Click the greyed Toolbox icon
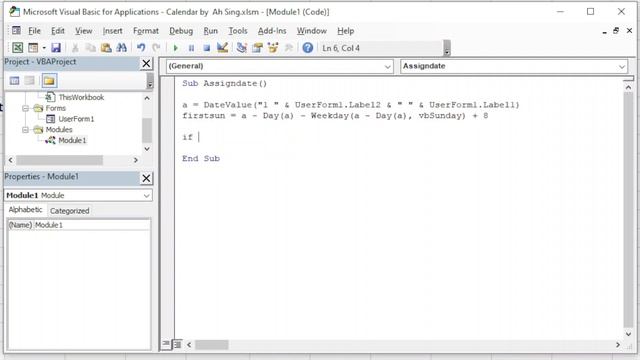Screen dimensions: 640x360 tap(289, 48)
